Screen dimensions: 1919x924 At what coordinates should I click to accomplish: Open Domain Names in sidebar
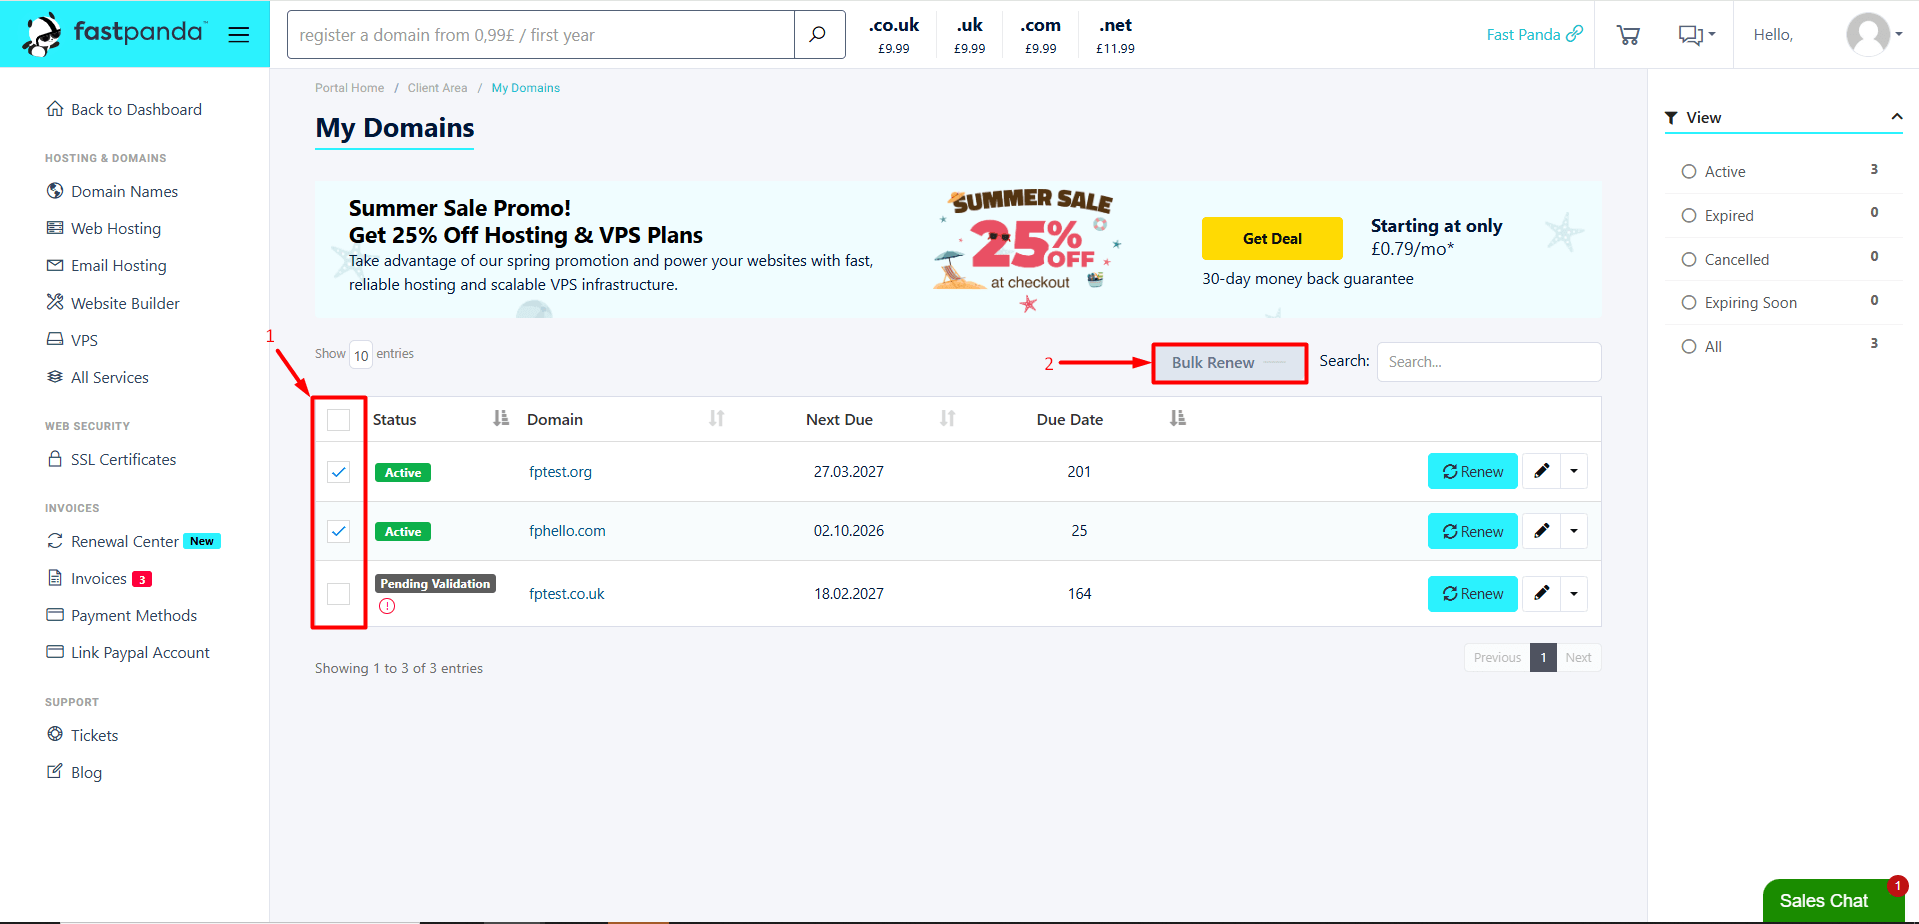(112, 191)
